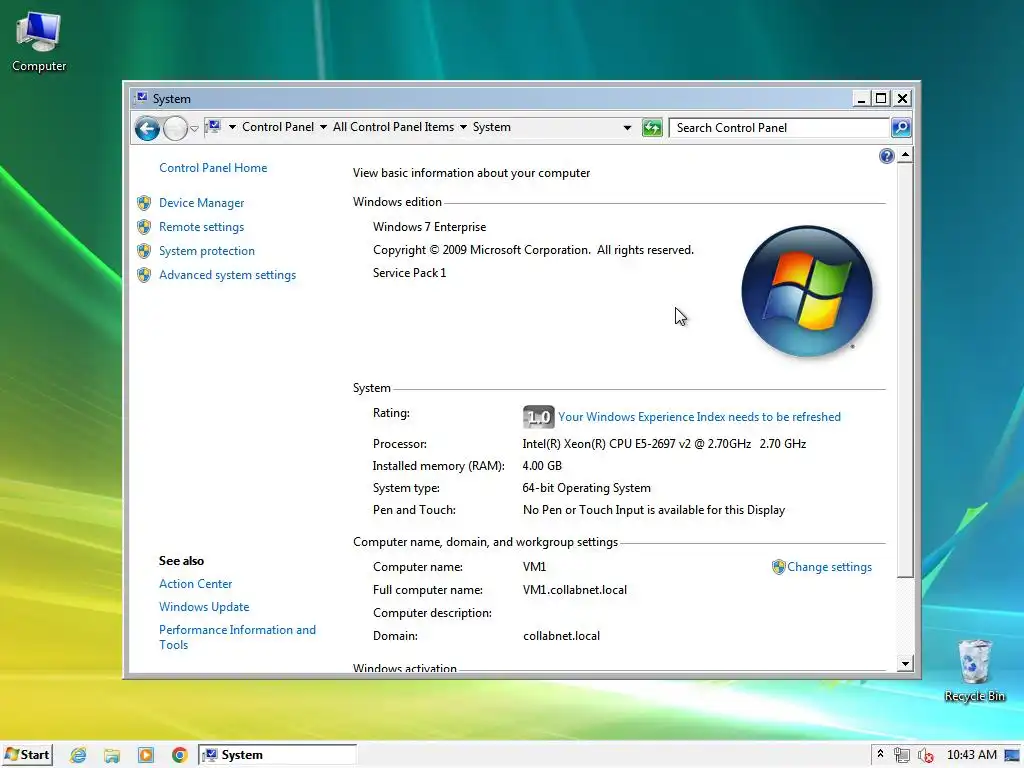Select the 64-bit Operating System value
The height and width of the screenshot is (768, 1024).
(x=586, y=488)
